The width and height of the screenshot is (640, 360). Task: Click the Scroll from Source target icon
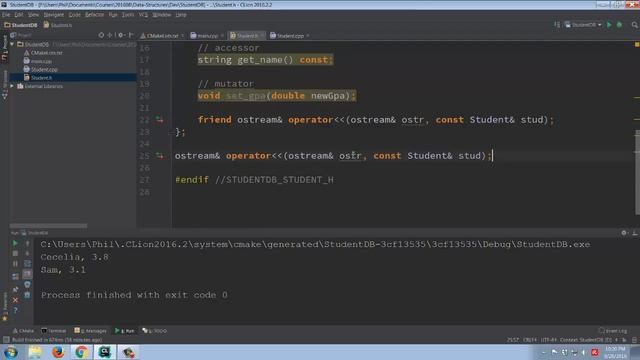pos(101,35)
